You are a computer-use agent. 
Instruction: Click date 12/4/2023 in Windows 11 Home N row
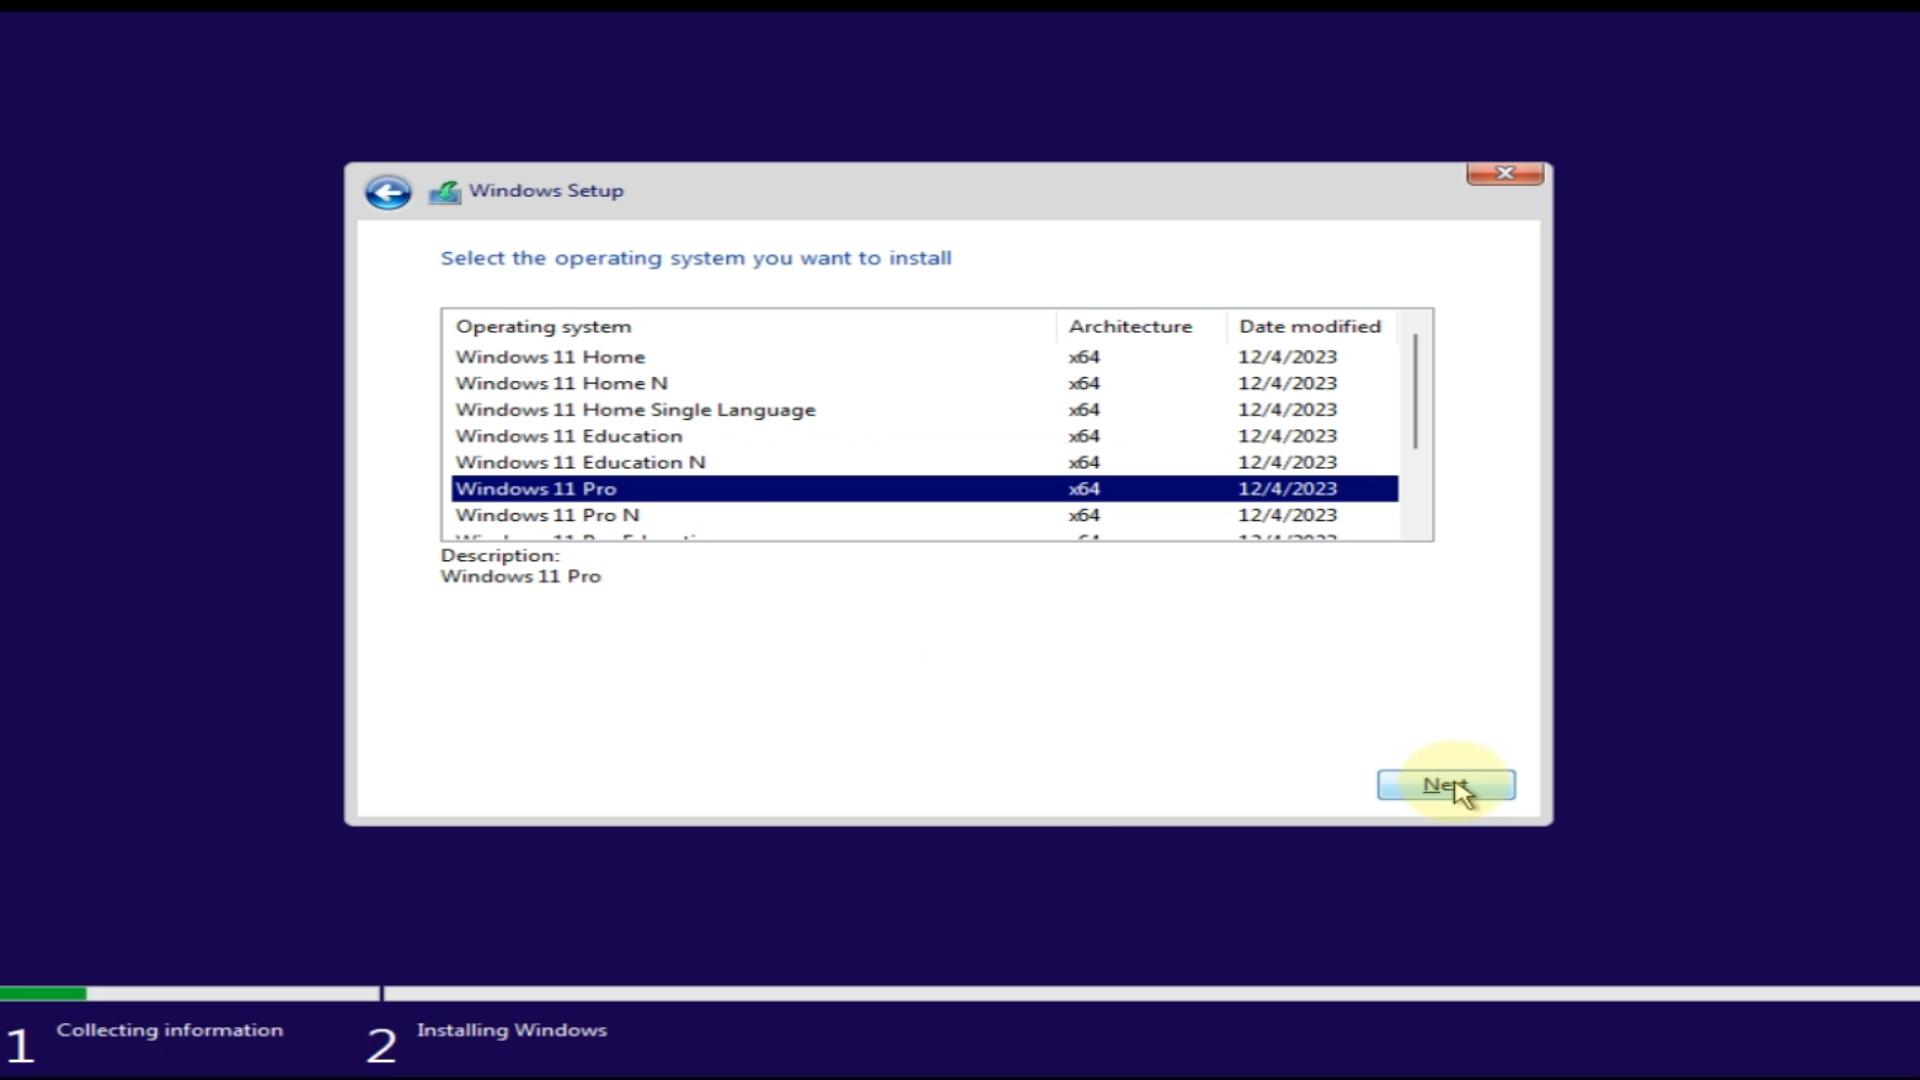click(1287, 383)
